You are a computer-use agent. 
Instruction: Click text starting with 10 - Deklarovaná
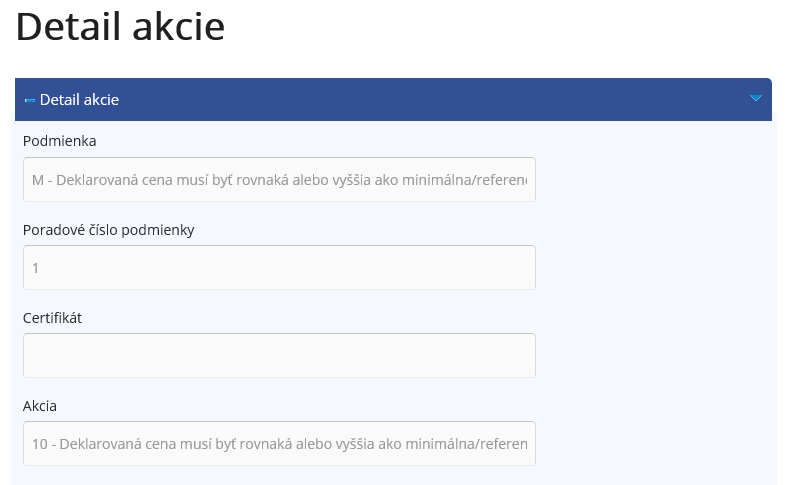tap(279, 444)
